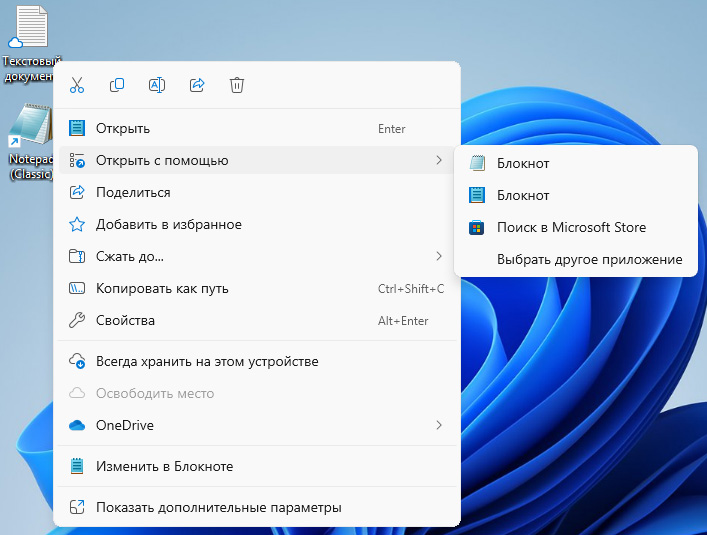Click the Enter shortcut hint text

(x=391, y=129)
